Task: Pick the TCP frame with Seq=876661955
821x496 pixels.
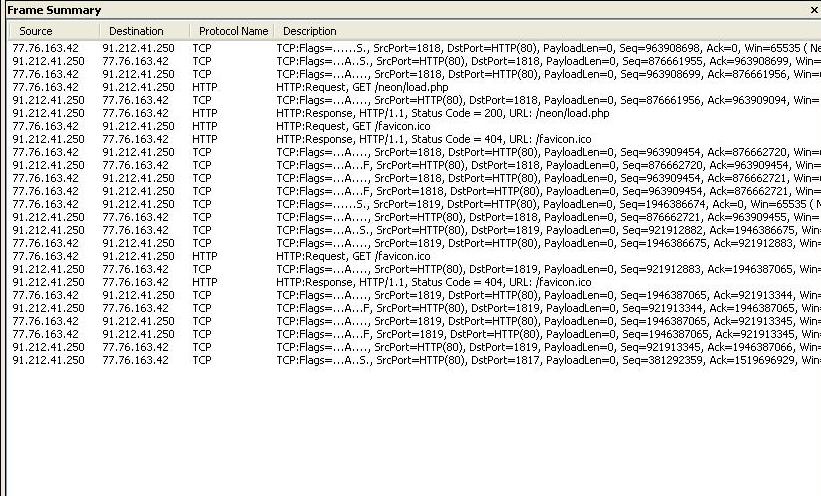Action: (x=450, y=61)
